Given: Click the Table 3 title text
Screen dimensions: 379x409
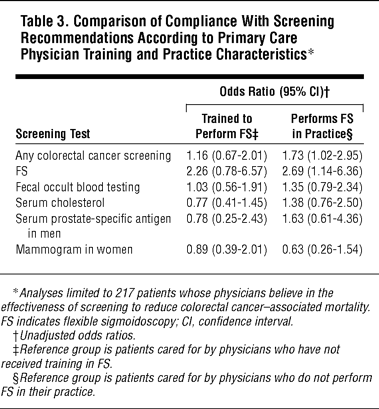Looking at the screenshot, I should click(177, 38).
